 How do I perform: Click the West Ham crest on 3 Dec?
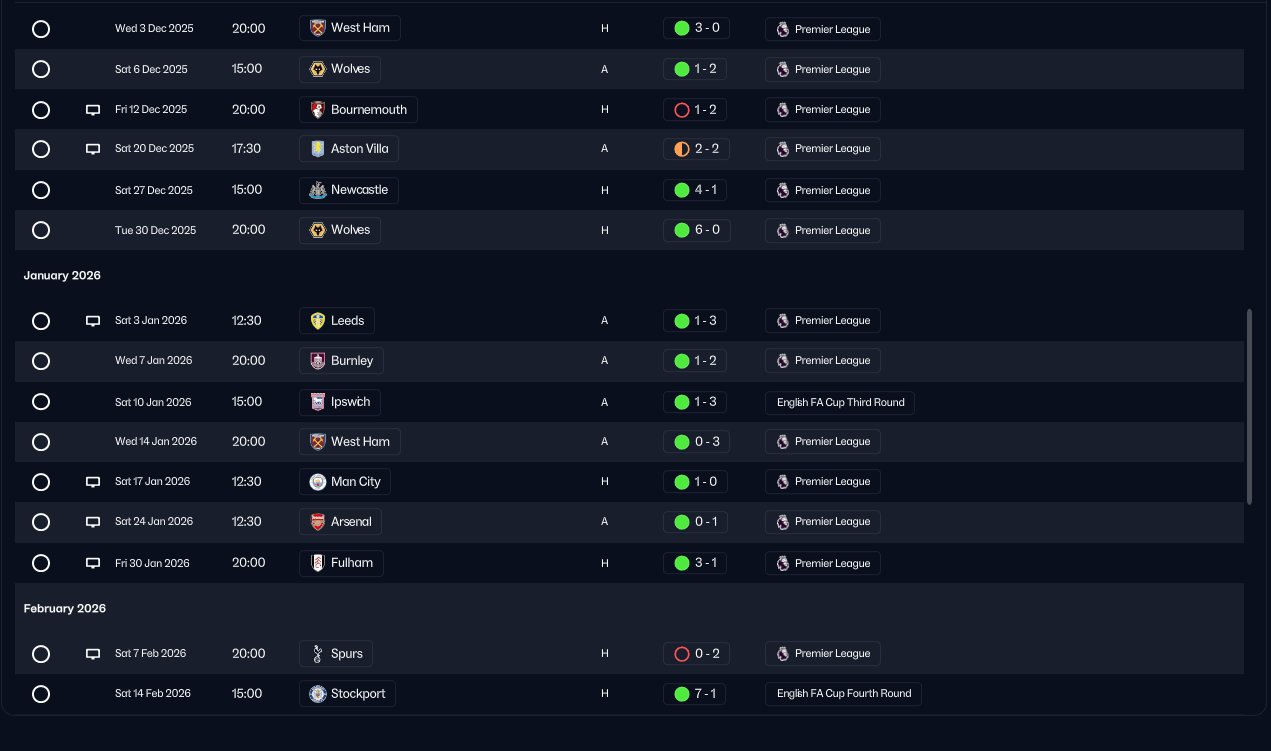tap(318, 28)
